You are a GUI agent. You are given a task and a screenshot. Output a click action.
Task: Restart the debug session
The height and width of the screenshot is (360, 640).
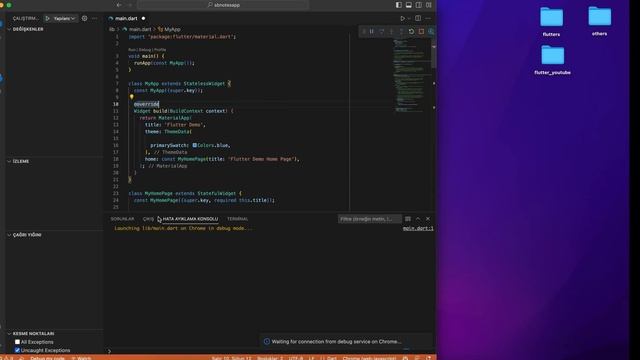411,31
